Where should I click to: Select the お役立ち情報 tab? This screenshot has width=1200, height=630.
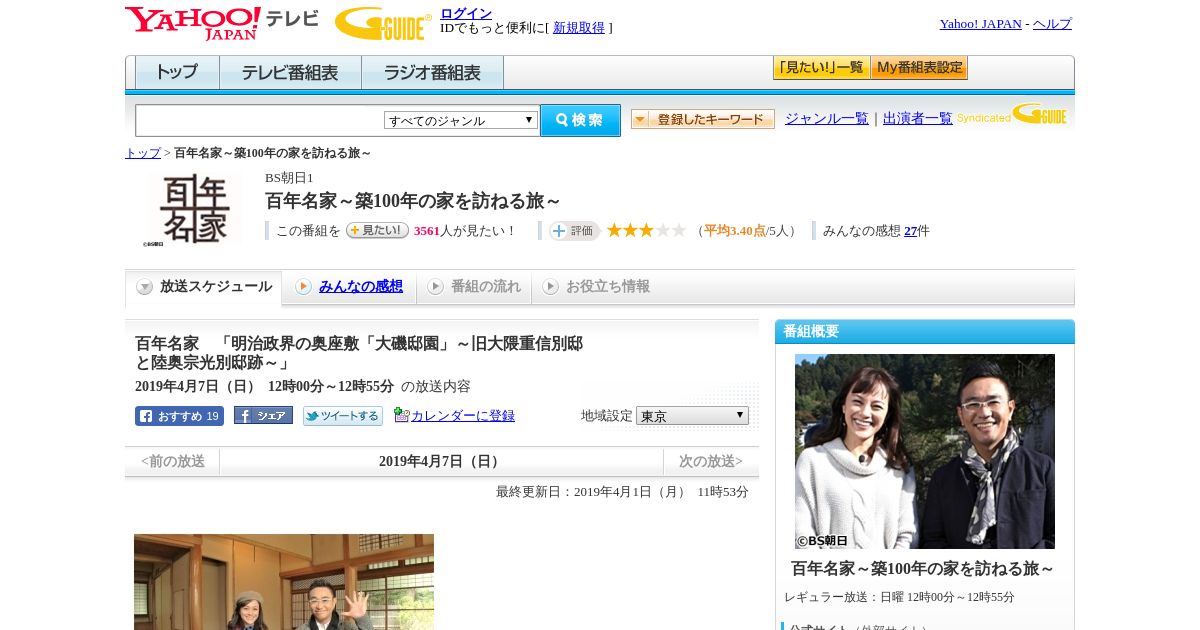pos(596,287)
